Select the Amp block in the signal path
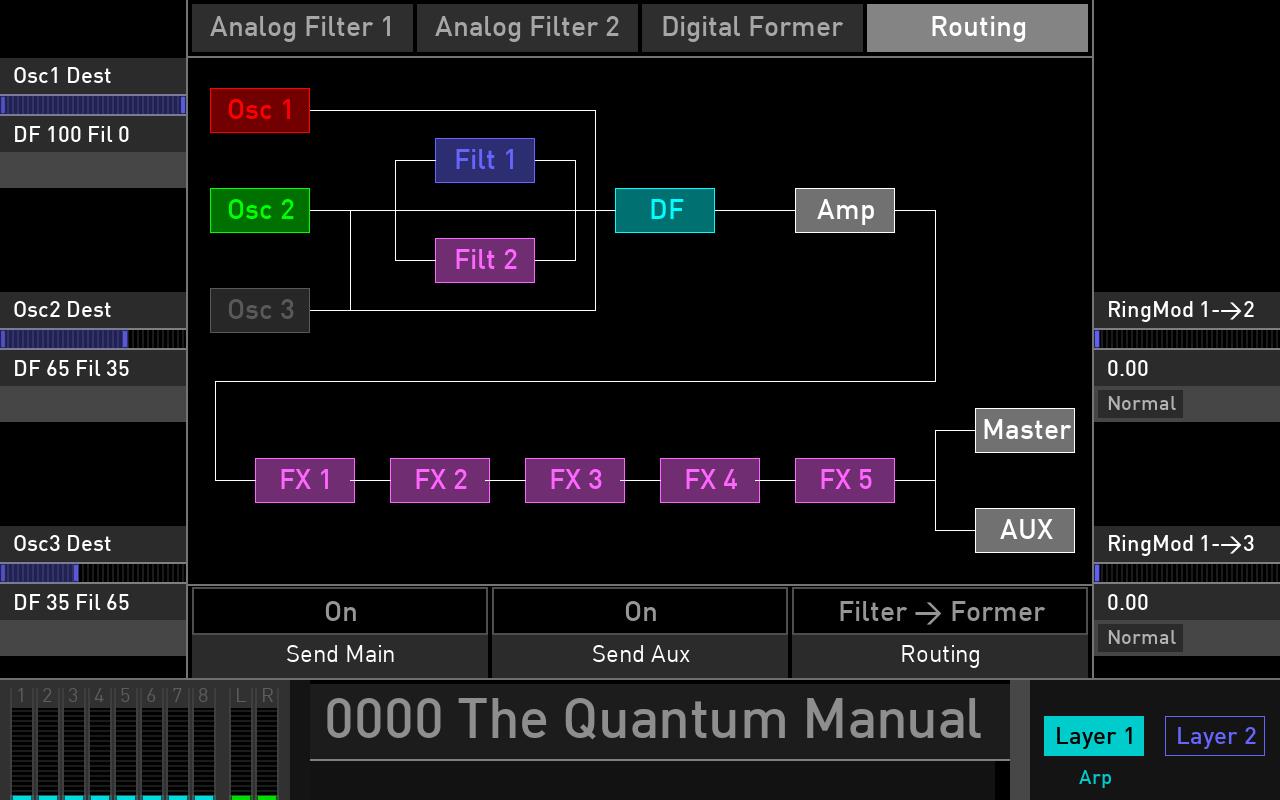This screenshot has height=800, width=1280. click(x=844, y=210)
